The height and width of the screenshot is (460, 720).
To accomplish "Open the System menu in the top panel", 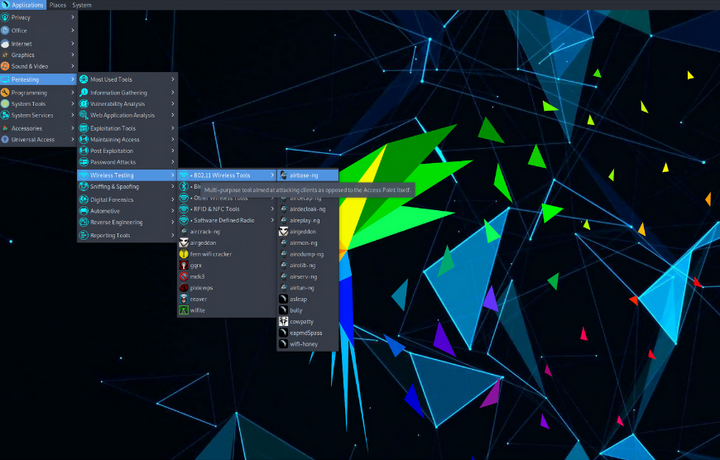I will pyautogui.click(x=82, y=5).
